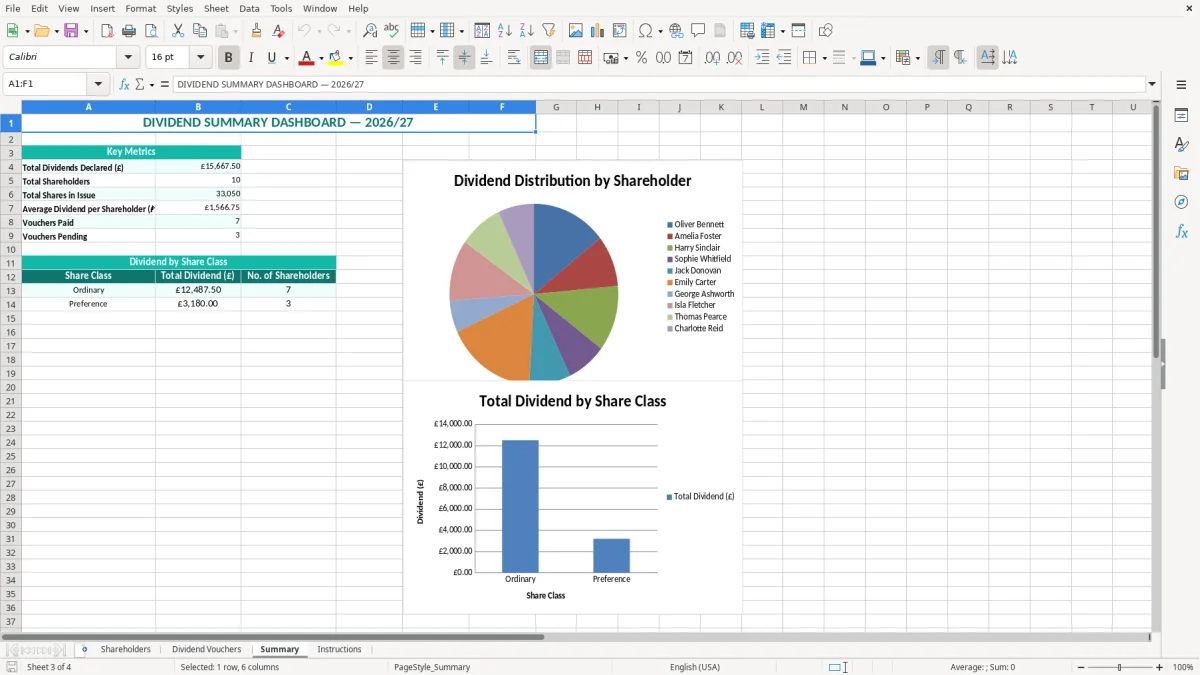Viewport: 1200px width, 675px height.
Task: Click the Sort Ascending icon
Action: click(505, 31)
